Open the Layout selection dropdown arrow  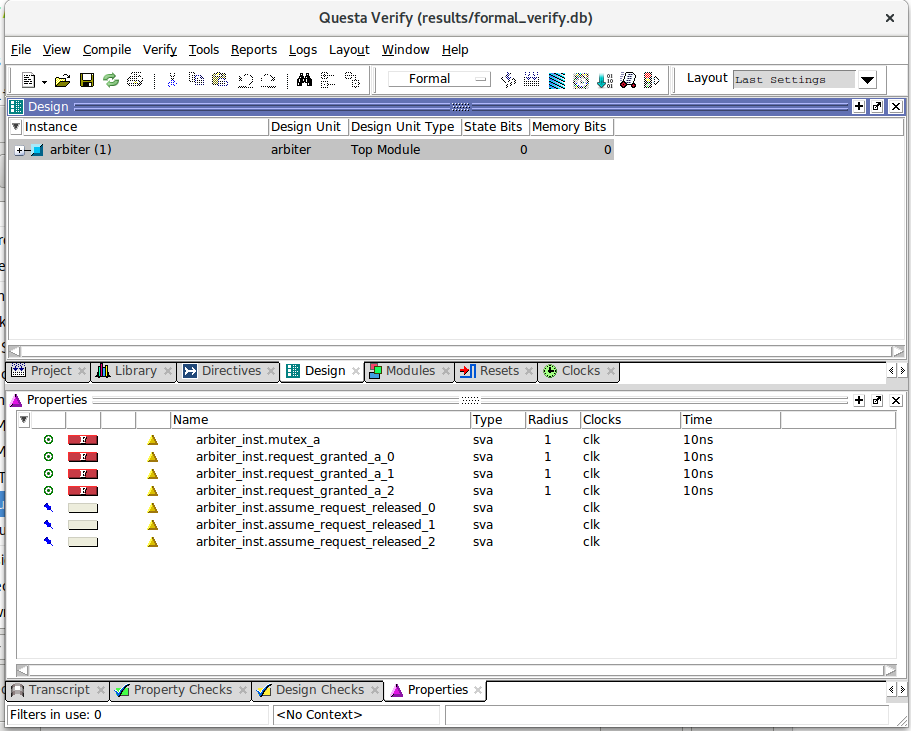[867, 80]
